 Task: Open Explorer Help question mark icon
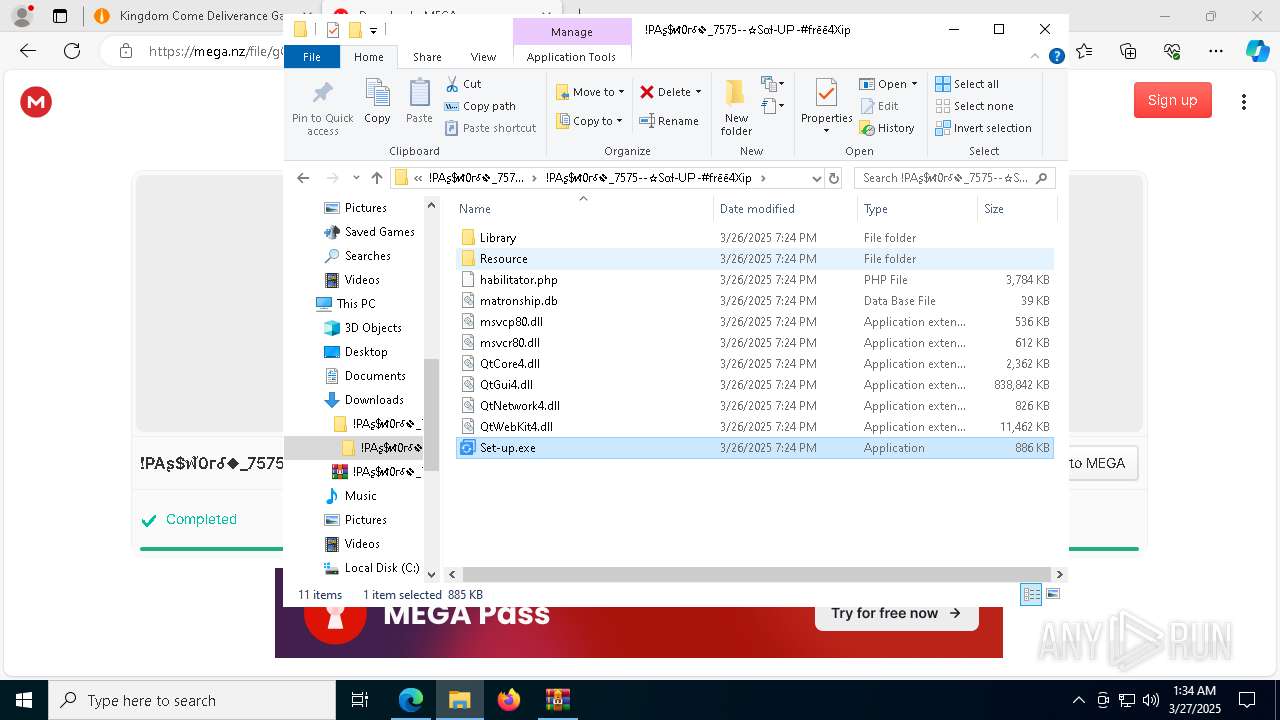click(x=1056, y=57)
